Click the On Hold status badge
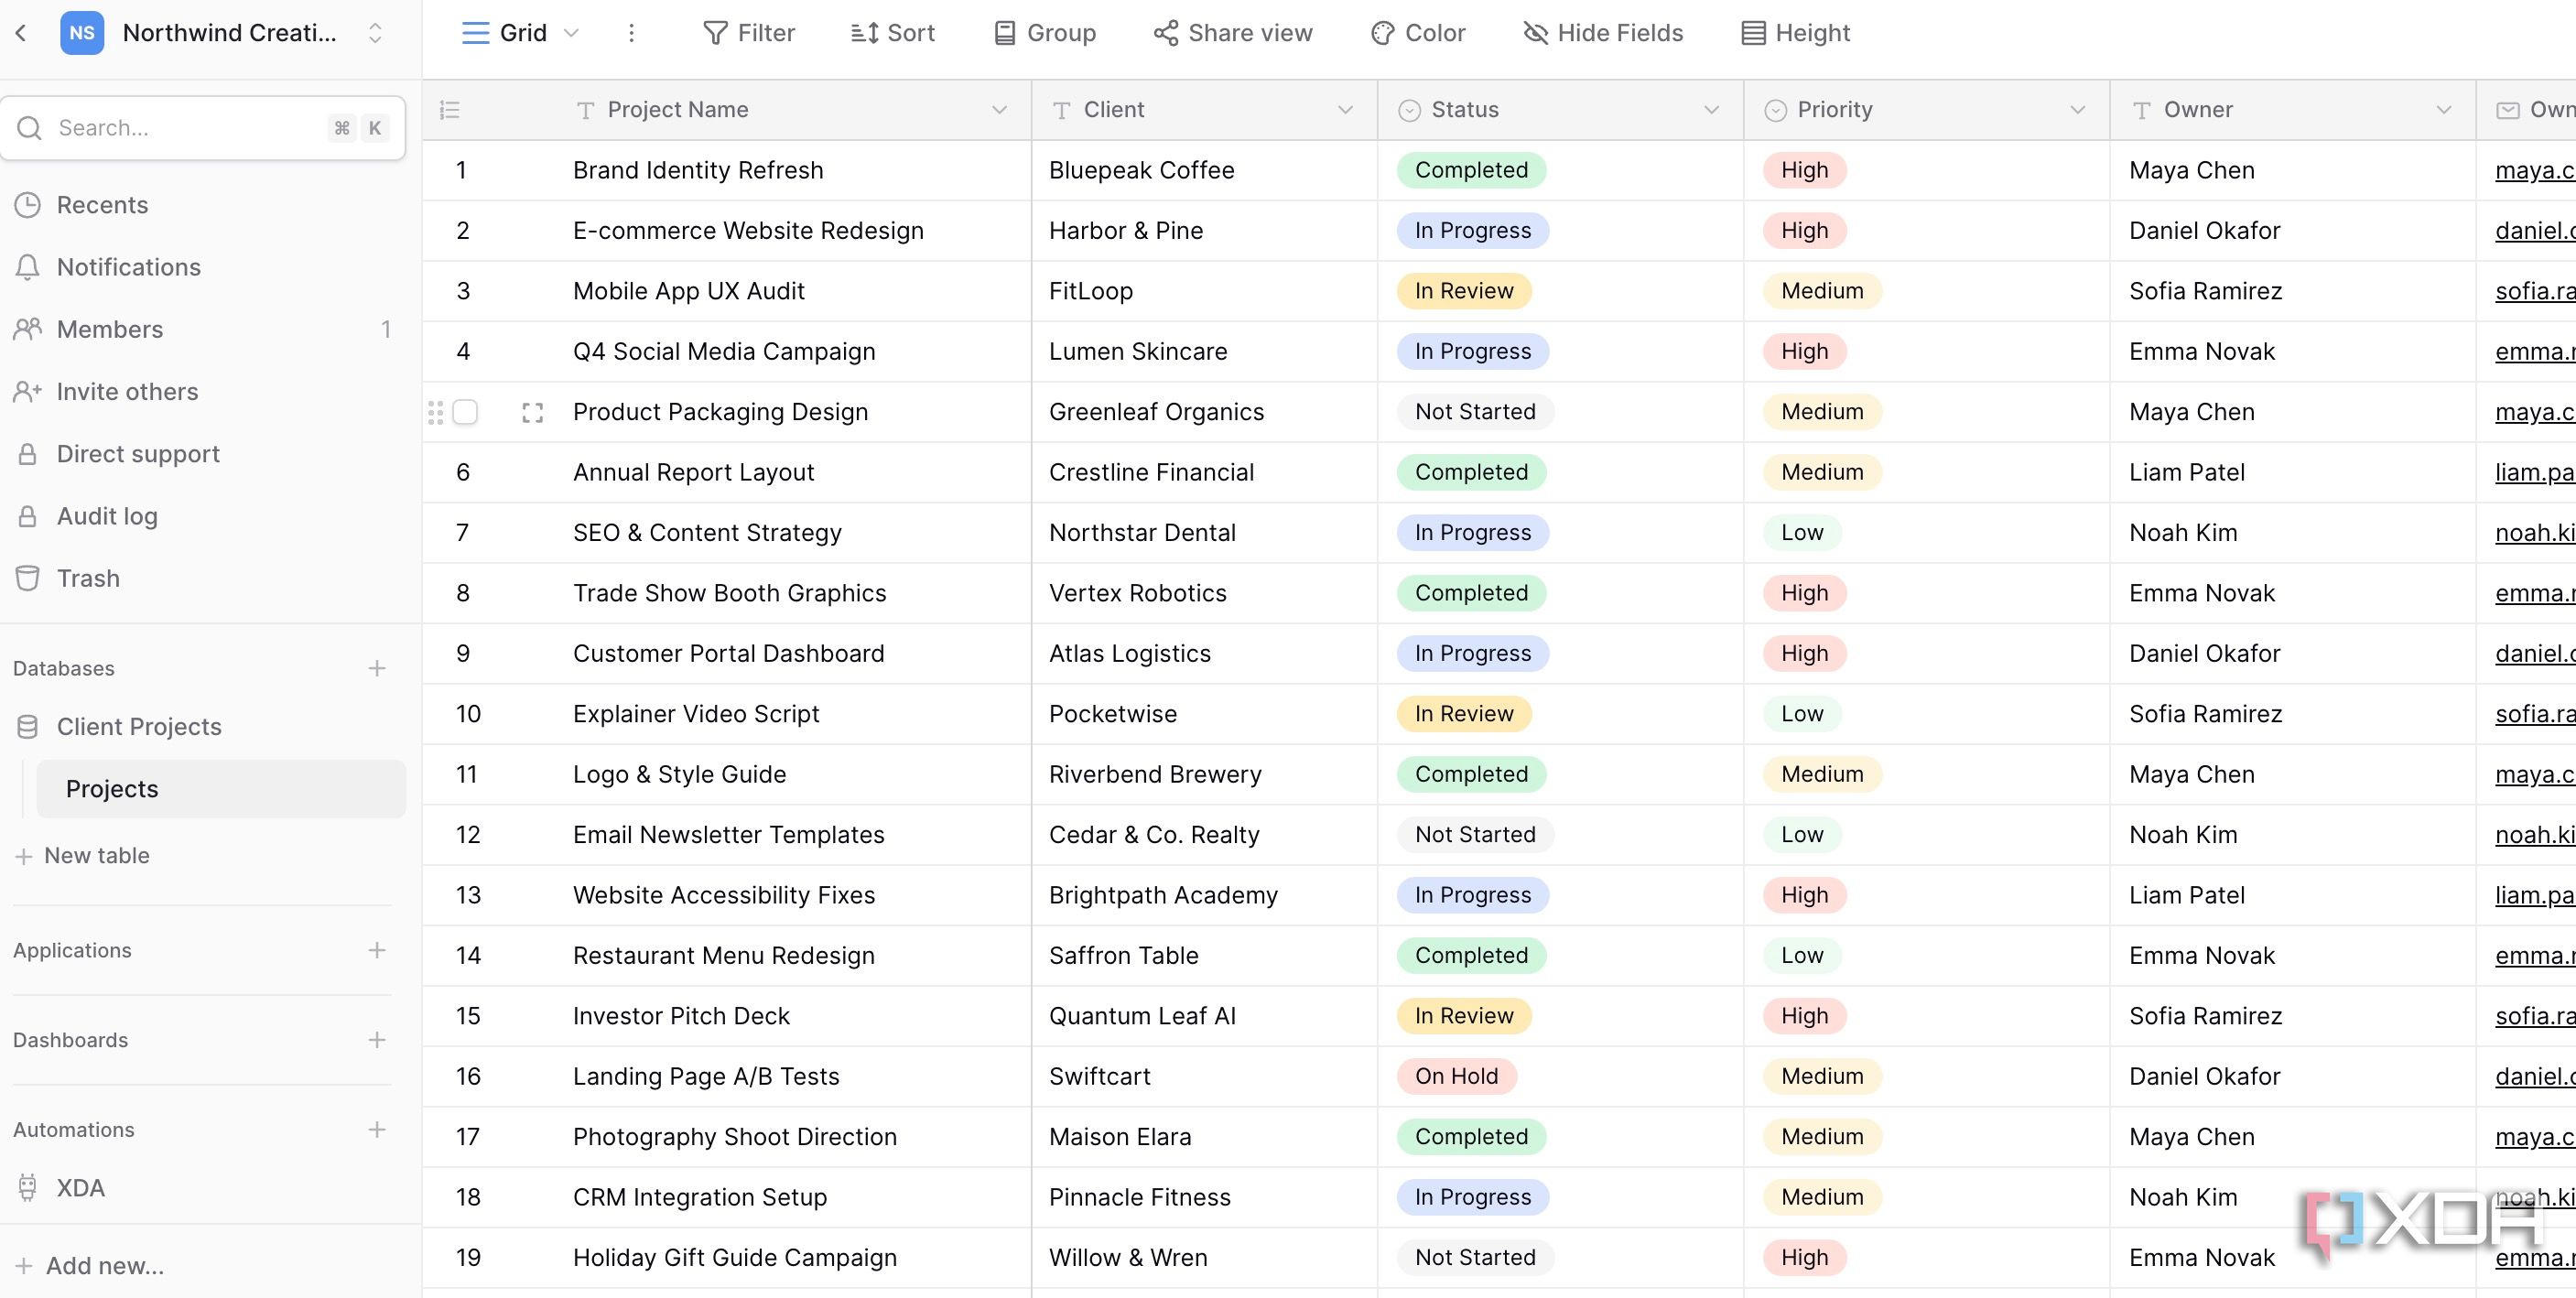2576x1298 pixels. [1456, 1076]
